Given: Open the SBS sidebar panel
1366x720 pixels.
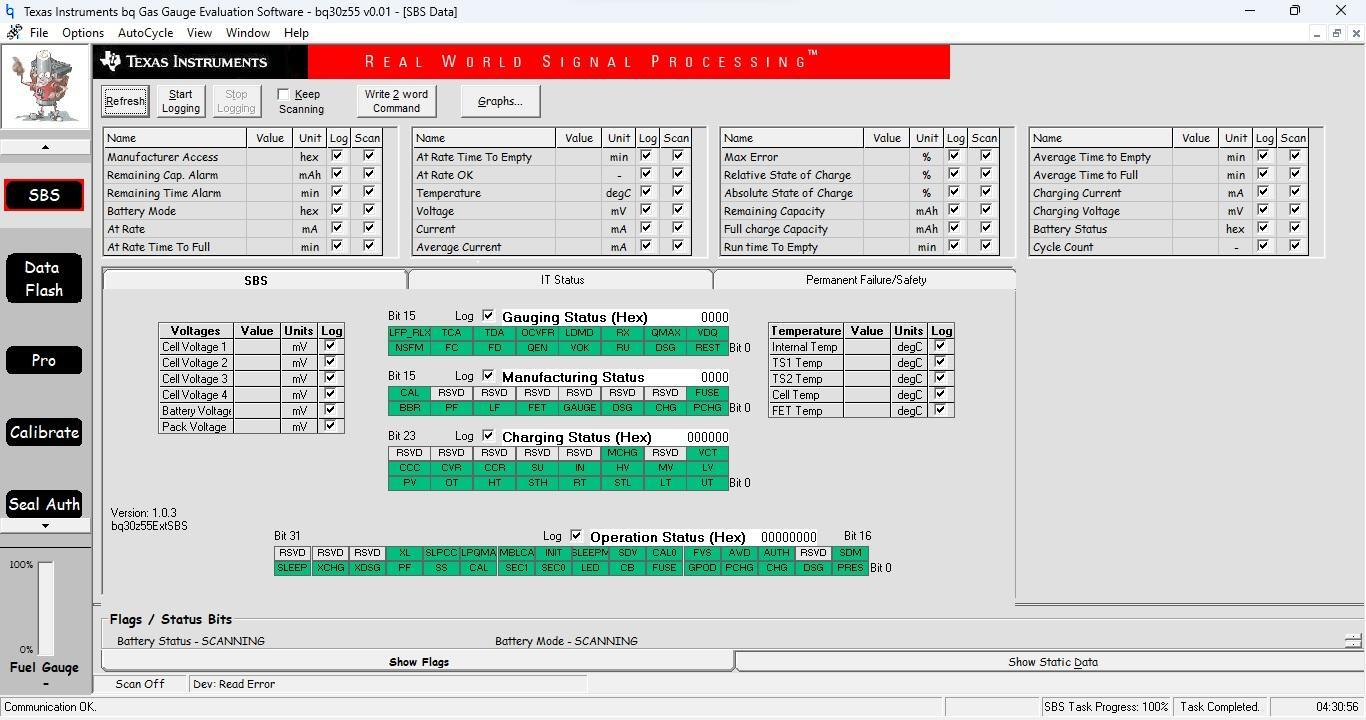Looking at the screenshot, I should pyautogui.click(x=44, y=195).
